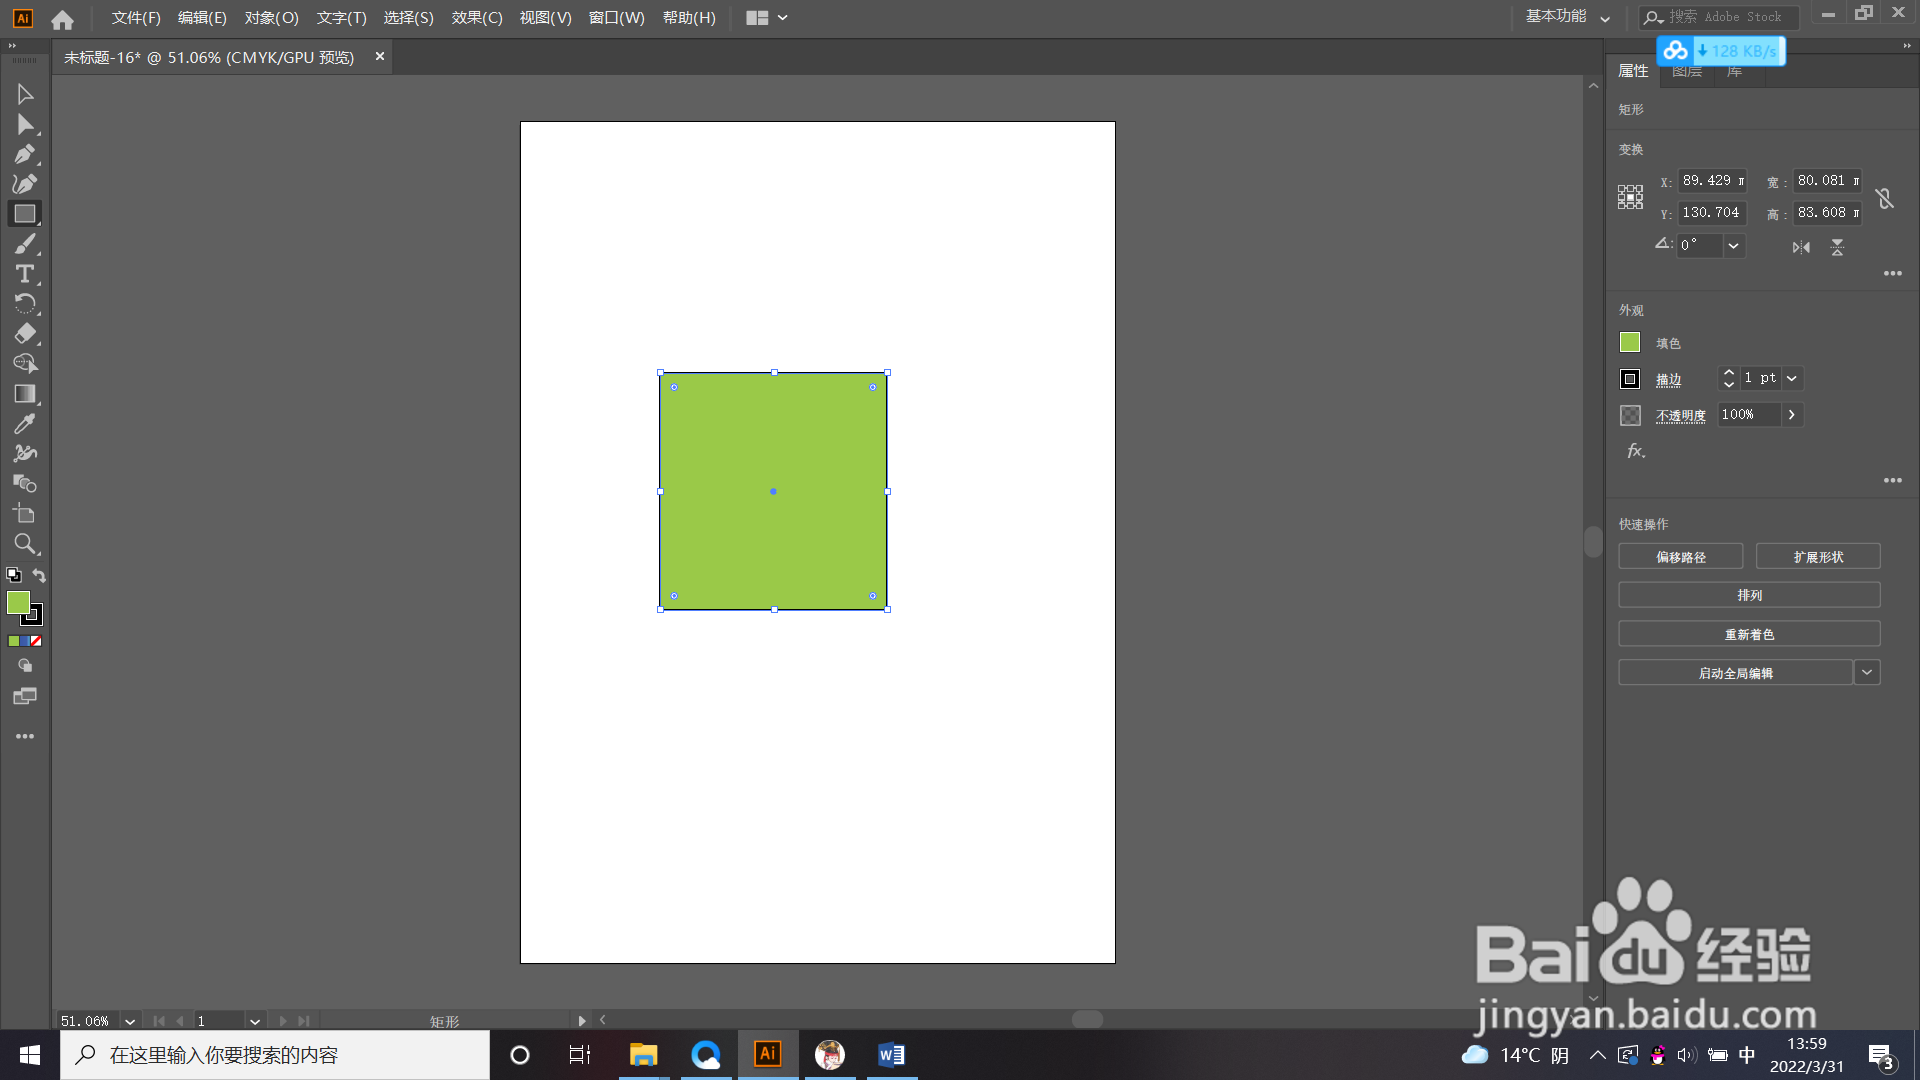Change the screen mode icon
This screenshot has width=1920, height=1080.
point(25,696)
